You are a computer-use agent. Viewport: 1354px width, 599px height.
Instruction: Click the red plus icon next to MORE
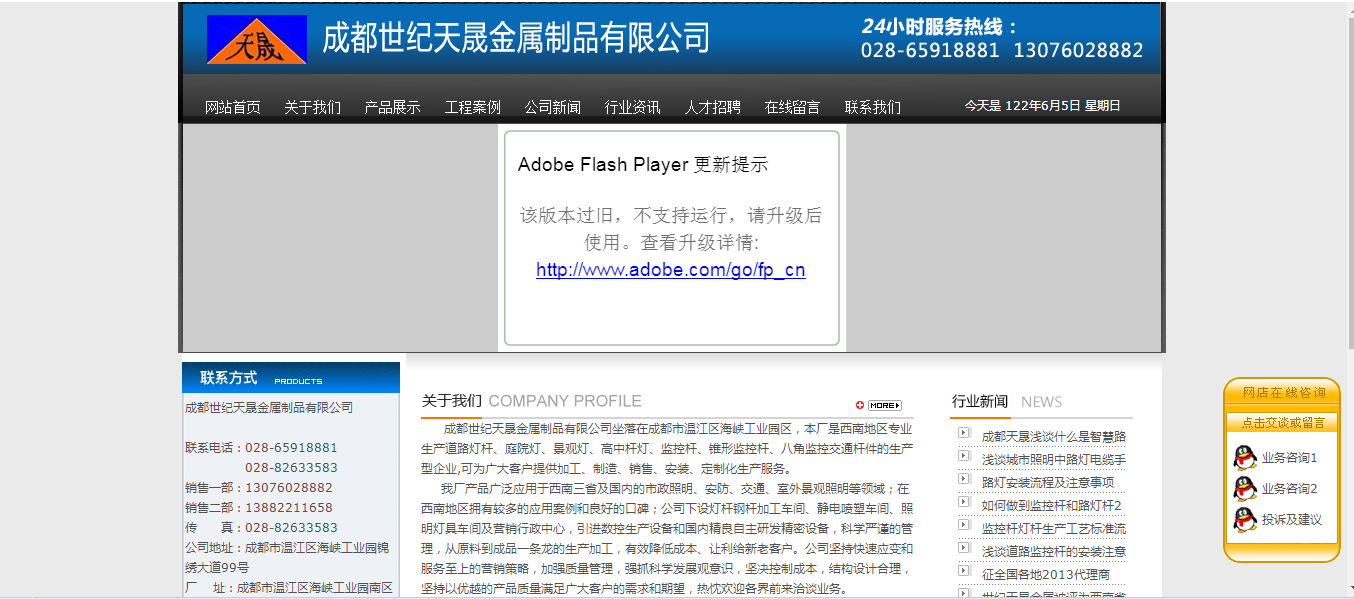click(860, 405)
